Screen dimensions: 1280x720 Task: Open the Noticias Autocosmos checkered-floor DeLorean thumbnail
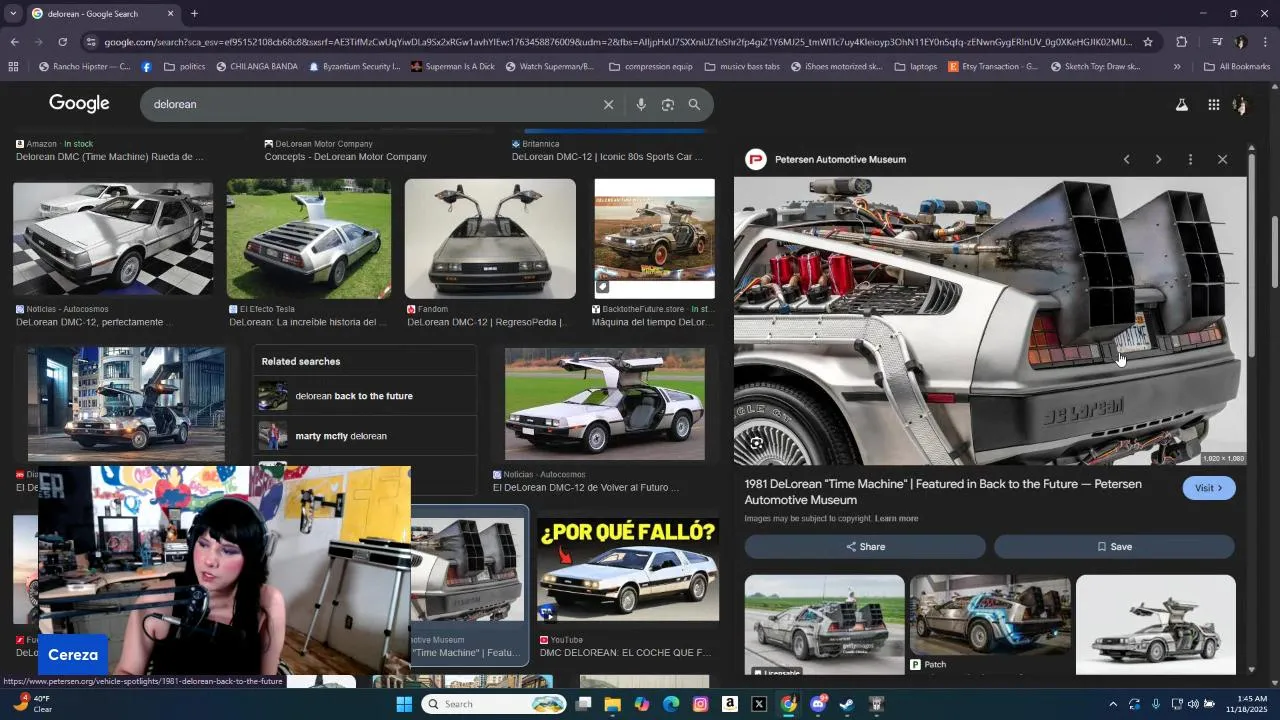(113, 238)
